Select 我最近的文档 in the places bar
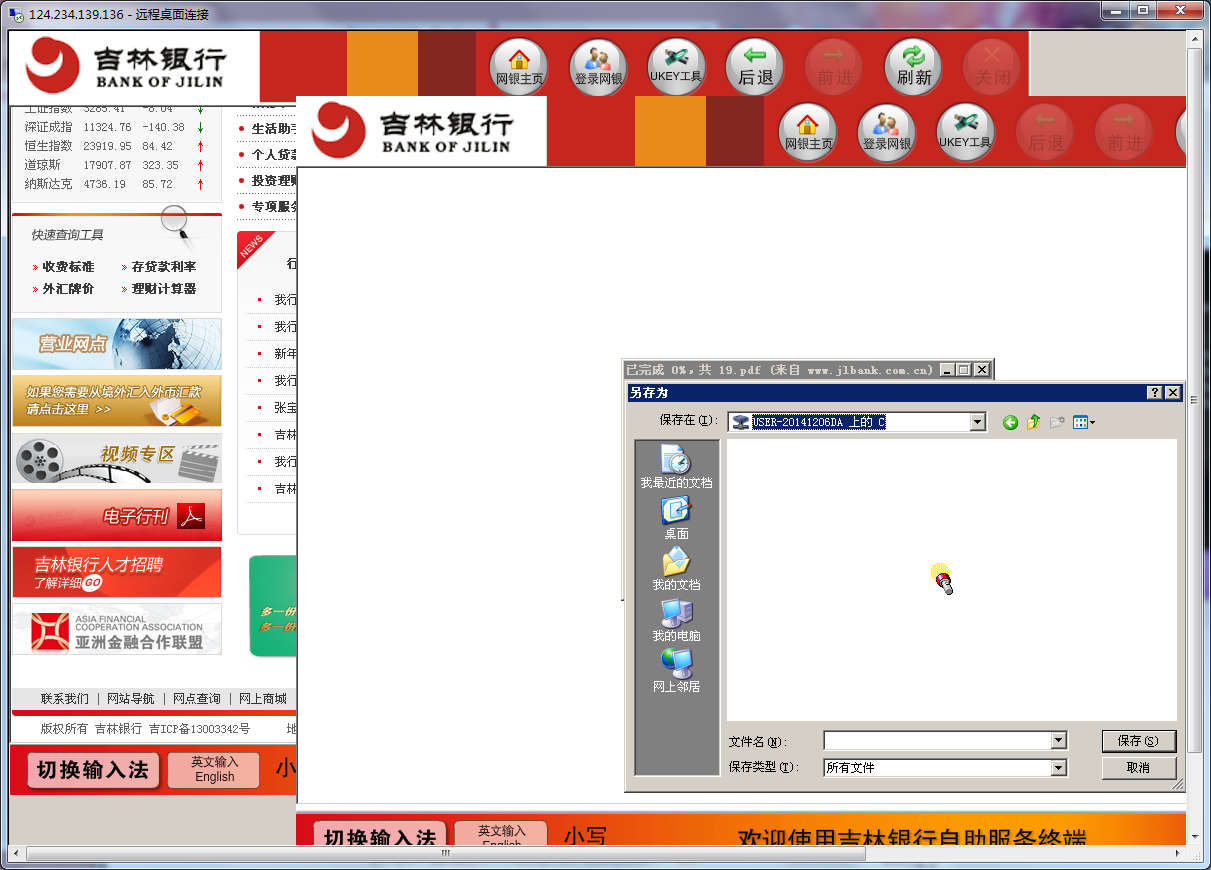 [x=677, y=467]
